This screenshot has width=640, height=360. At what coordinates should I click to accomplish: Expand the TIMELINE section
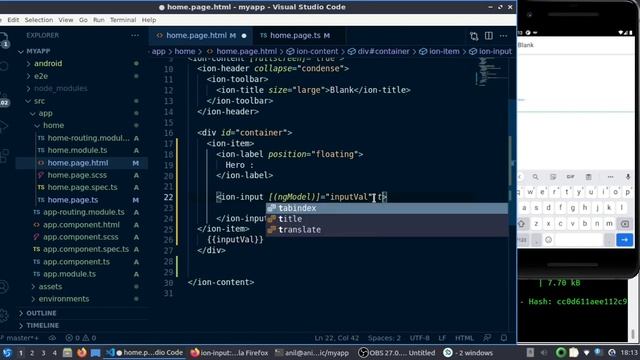[42, 325]
